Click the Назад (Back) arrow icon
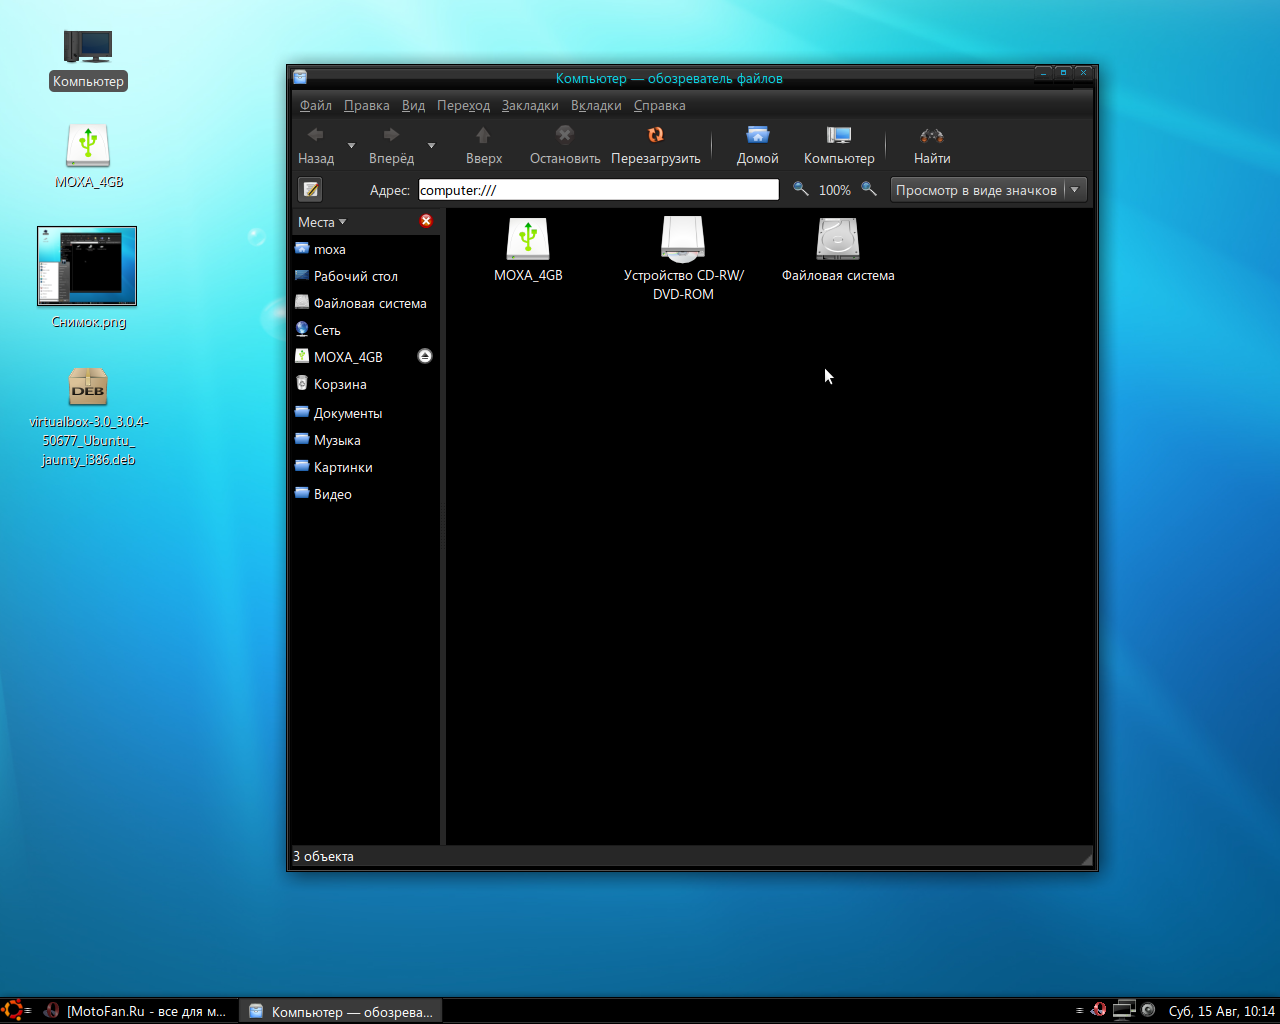The width and height of the screenshot is (1280, 1024). coord(316,135)
